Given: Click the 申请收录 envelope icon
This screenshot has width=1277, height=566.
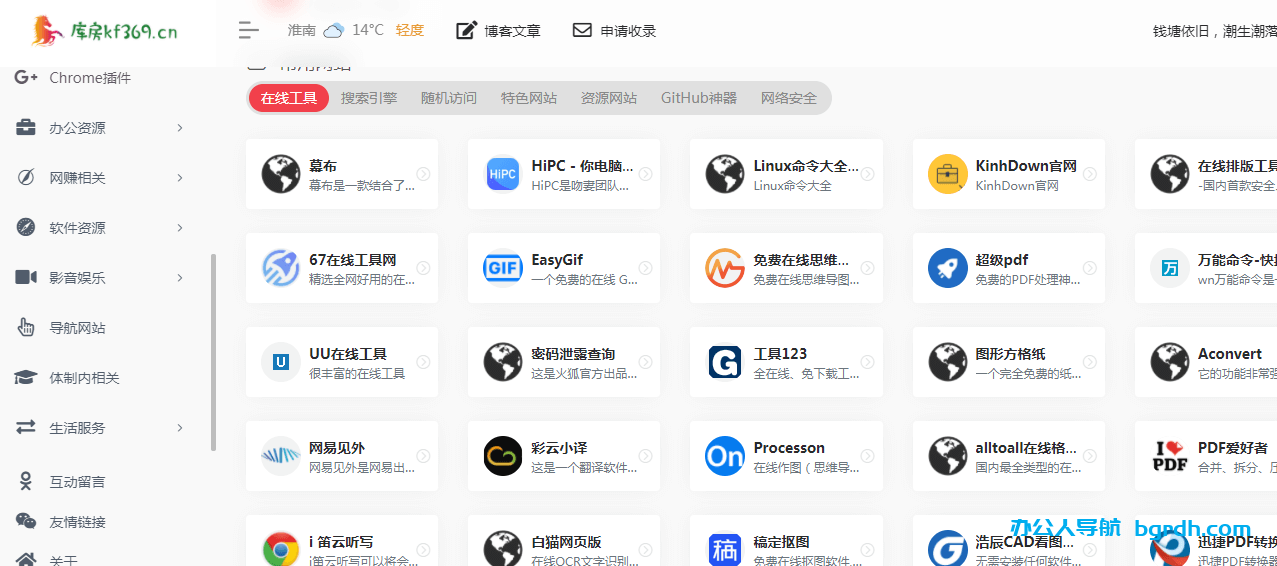Looking at the screenshot, I should pyautogui.click(x=582, y=30).
